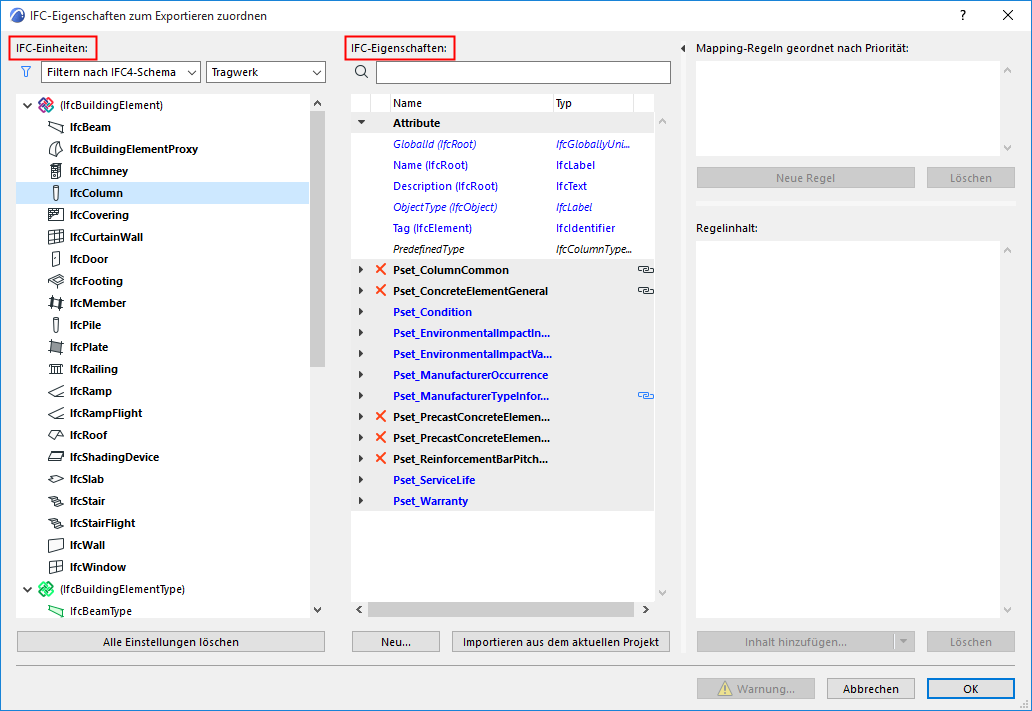The height and width of the screenshot is (711, 1032).
Task: Select the 'Description (IfcRoot)' attribute row
Action: (x=503, y=186)
